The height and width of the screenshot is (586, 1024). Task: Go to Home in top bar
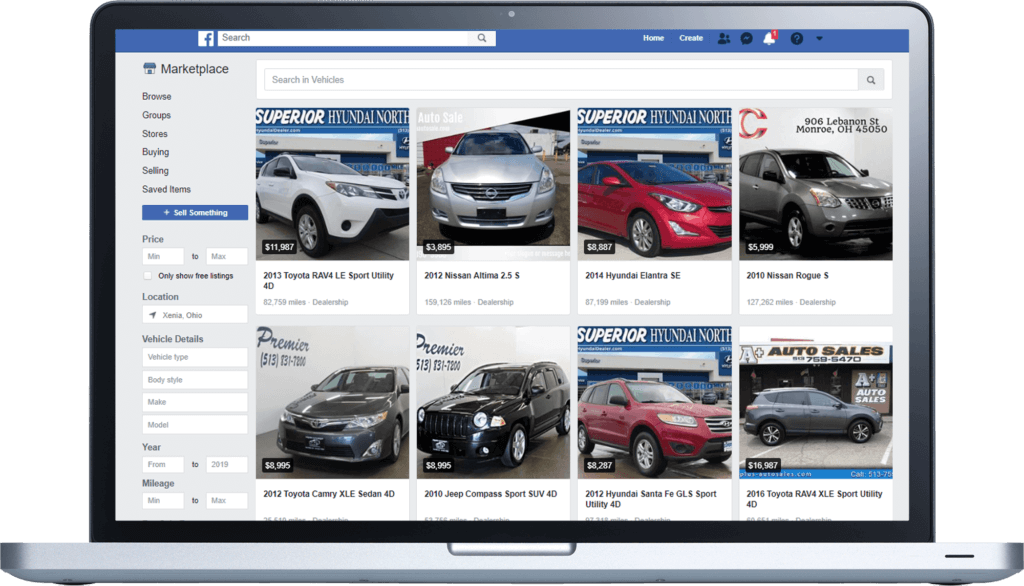click(x=653, y=38)
